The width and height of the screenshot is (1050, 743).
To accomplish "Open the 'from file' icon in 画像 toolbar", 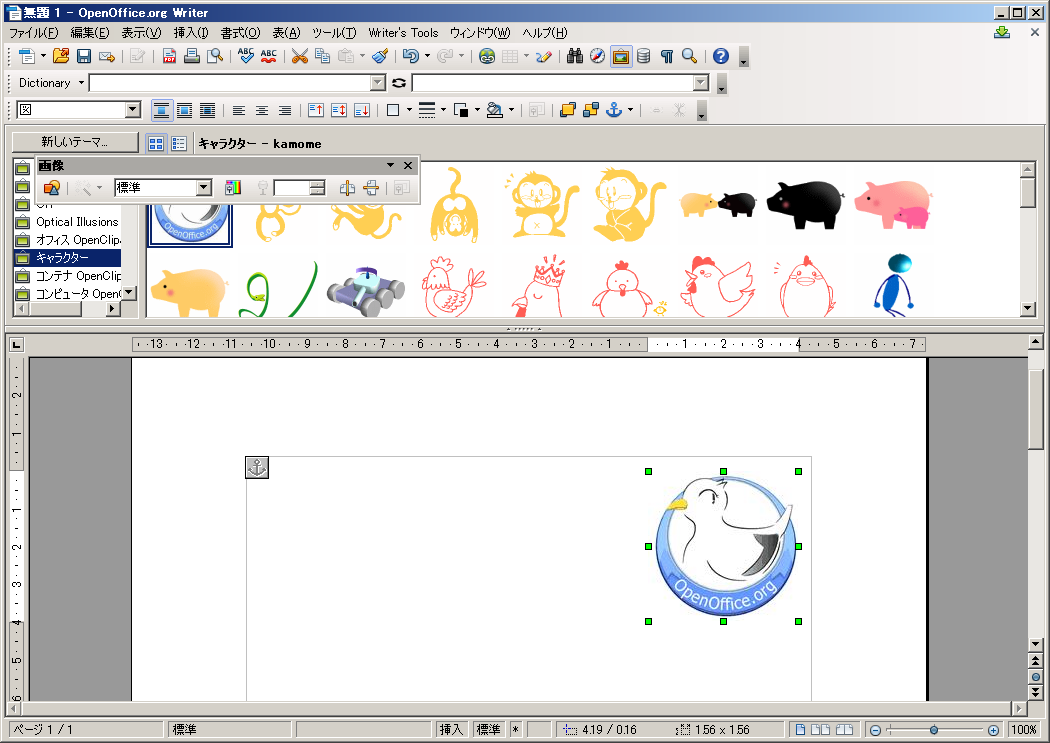I will 52,188.
